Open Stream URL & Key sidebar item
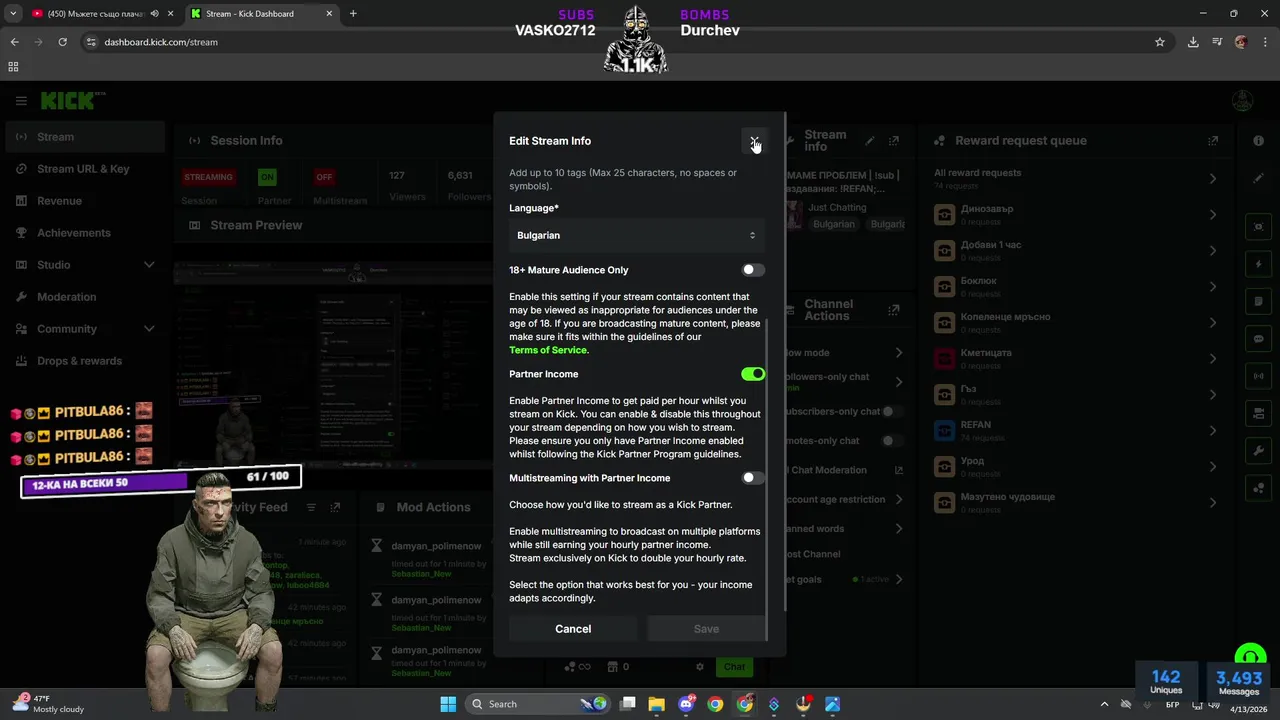Viewport: 1280px width, 720px height. (x=84, y=169)
